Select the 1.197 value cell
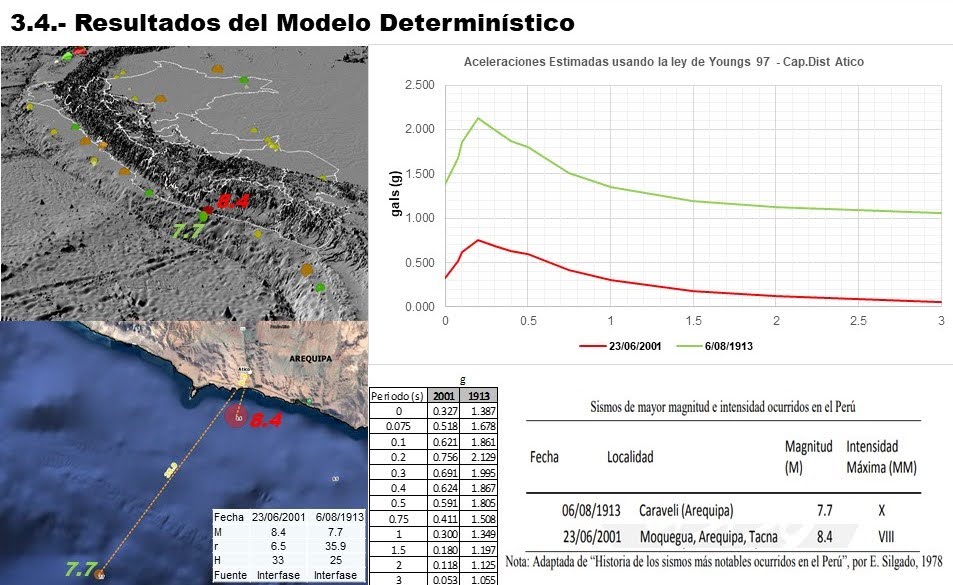 [479, 550]
